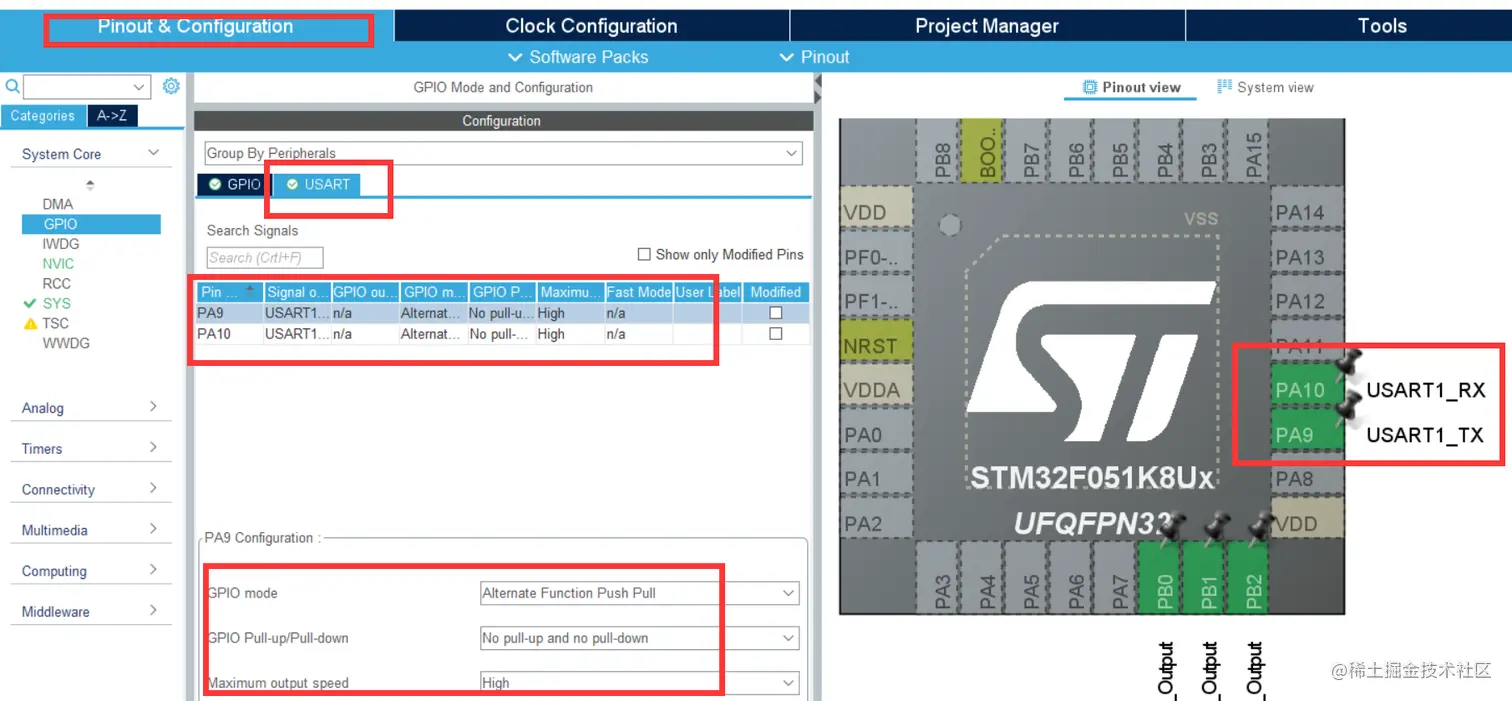Enable Show only Modified Pins checkbox

click(644, 254)
